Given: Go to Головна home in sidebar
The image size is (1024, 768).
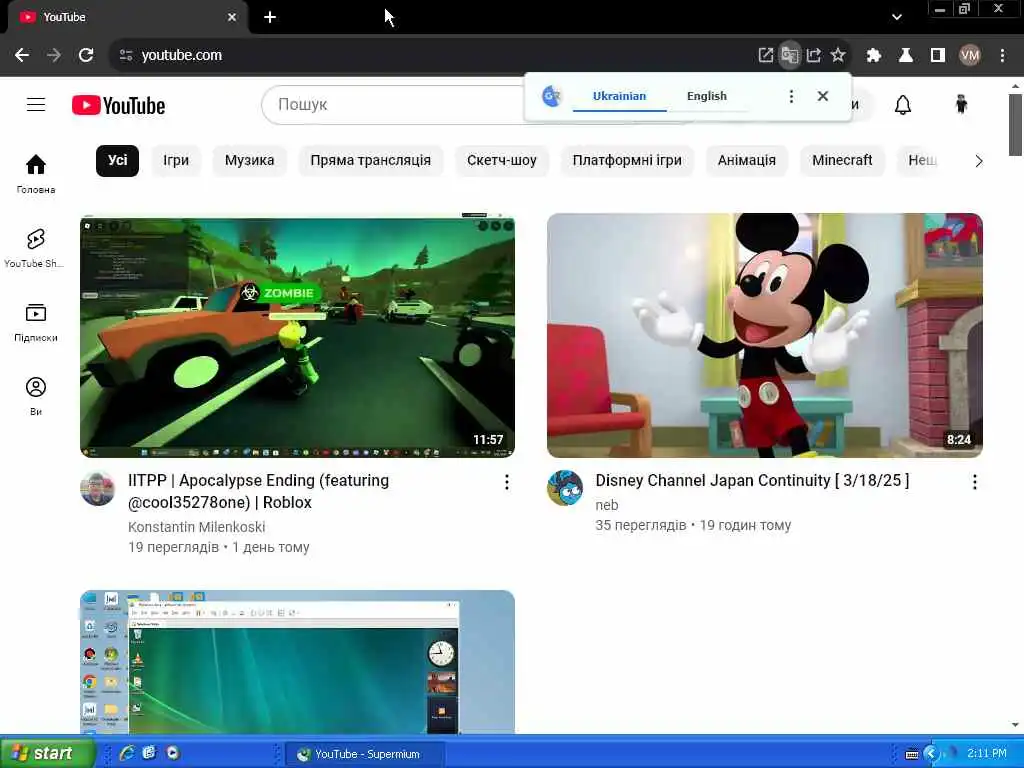Looking at the screenshot, I should coord(36,174).
